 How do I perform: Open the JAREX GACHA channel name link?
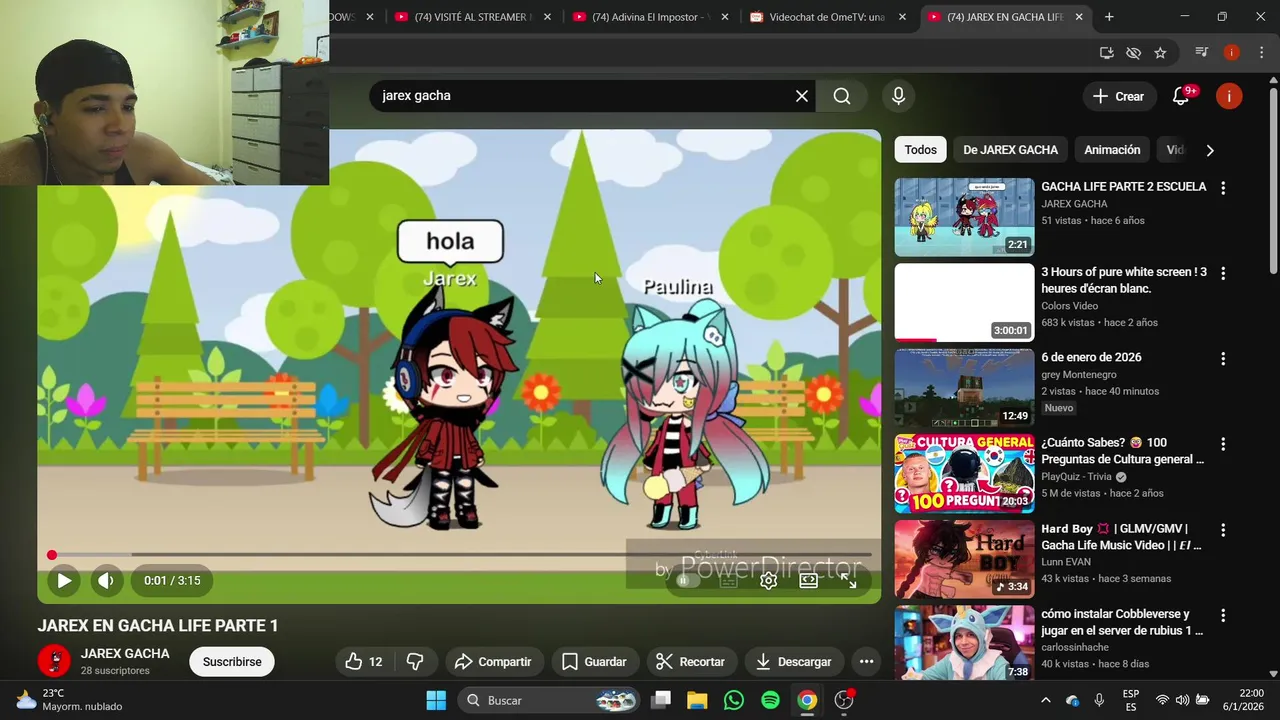125,654
